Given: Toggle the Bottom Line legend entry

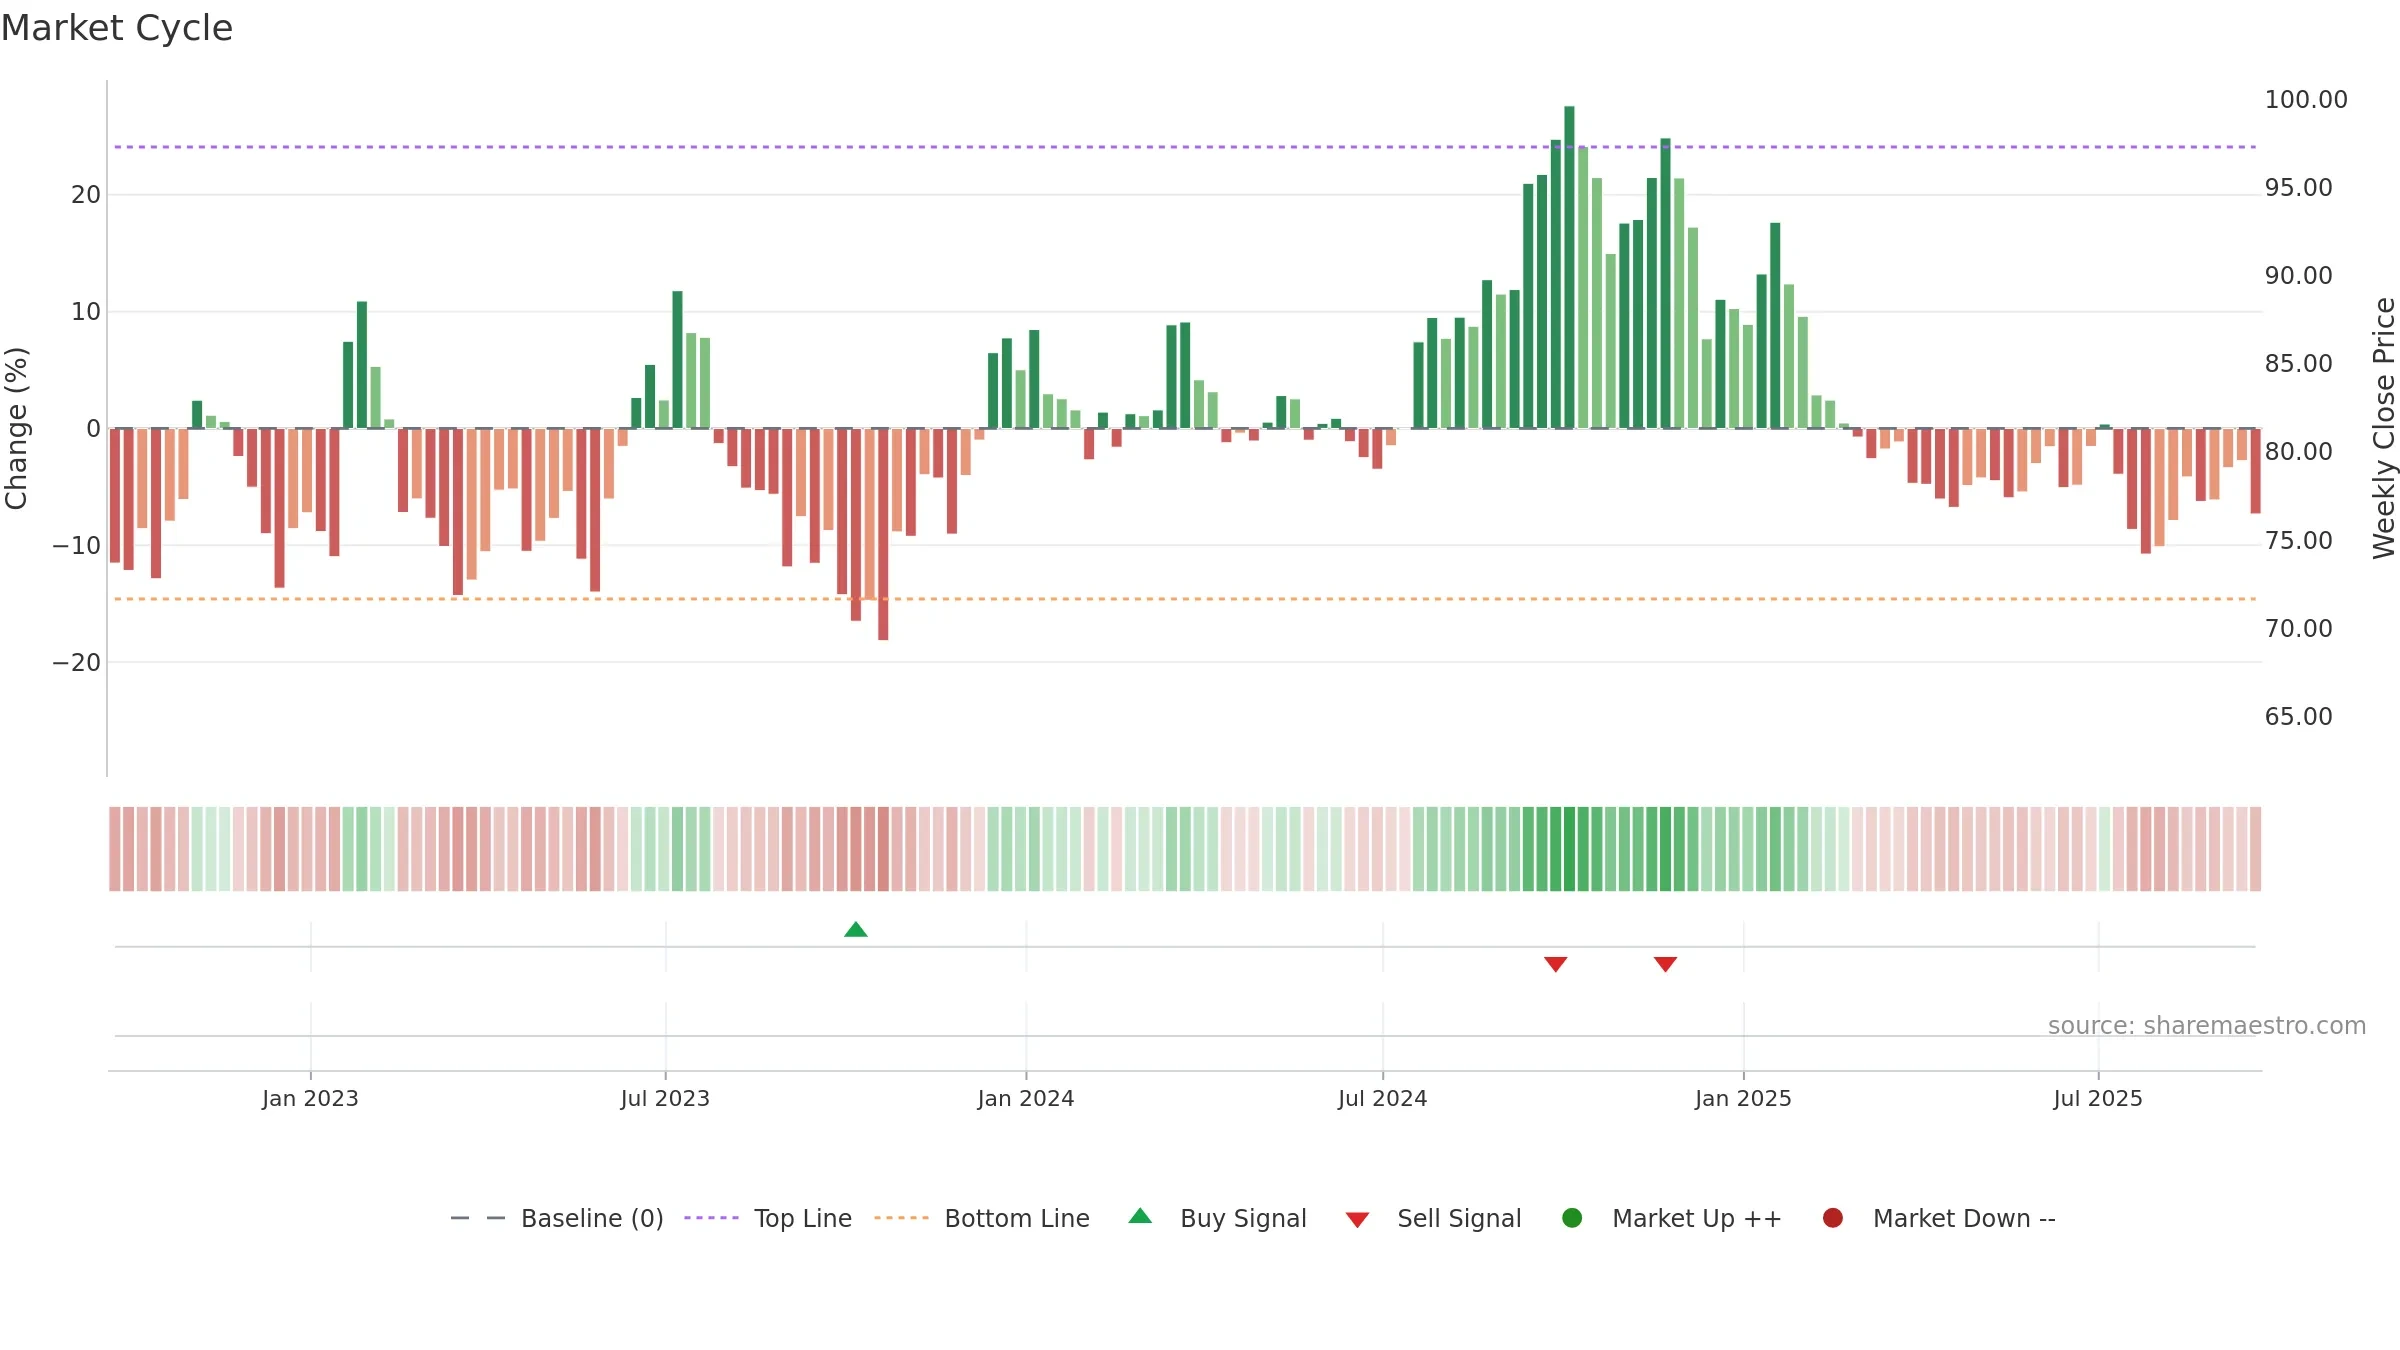Looking at the screenshot, I should click(x=982, y=1219).
